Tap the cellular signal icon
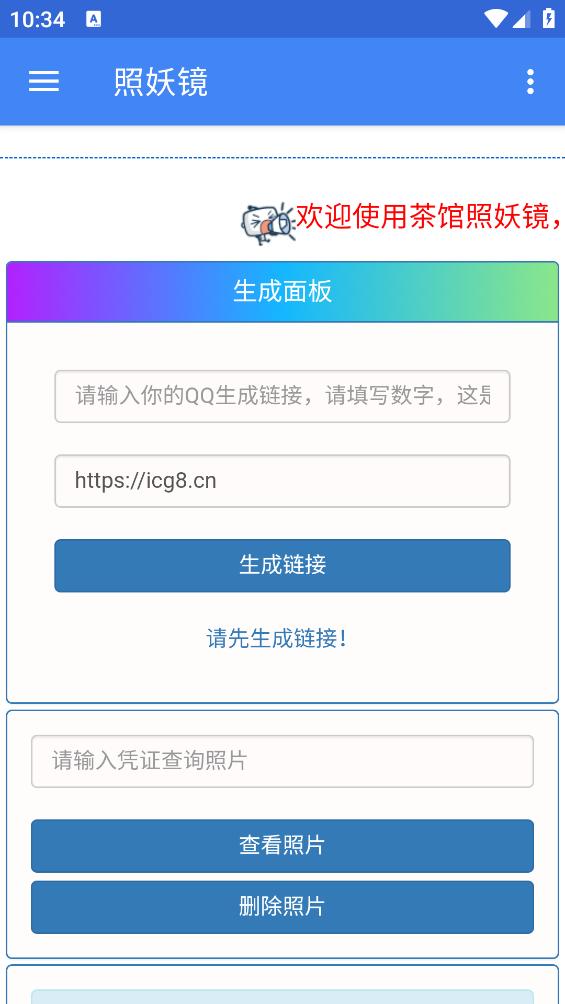Viewport: 565px width, 1004px height. [x=521, y=19]
